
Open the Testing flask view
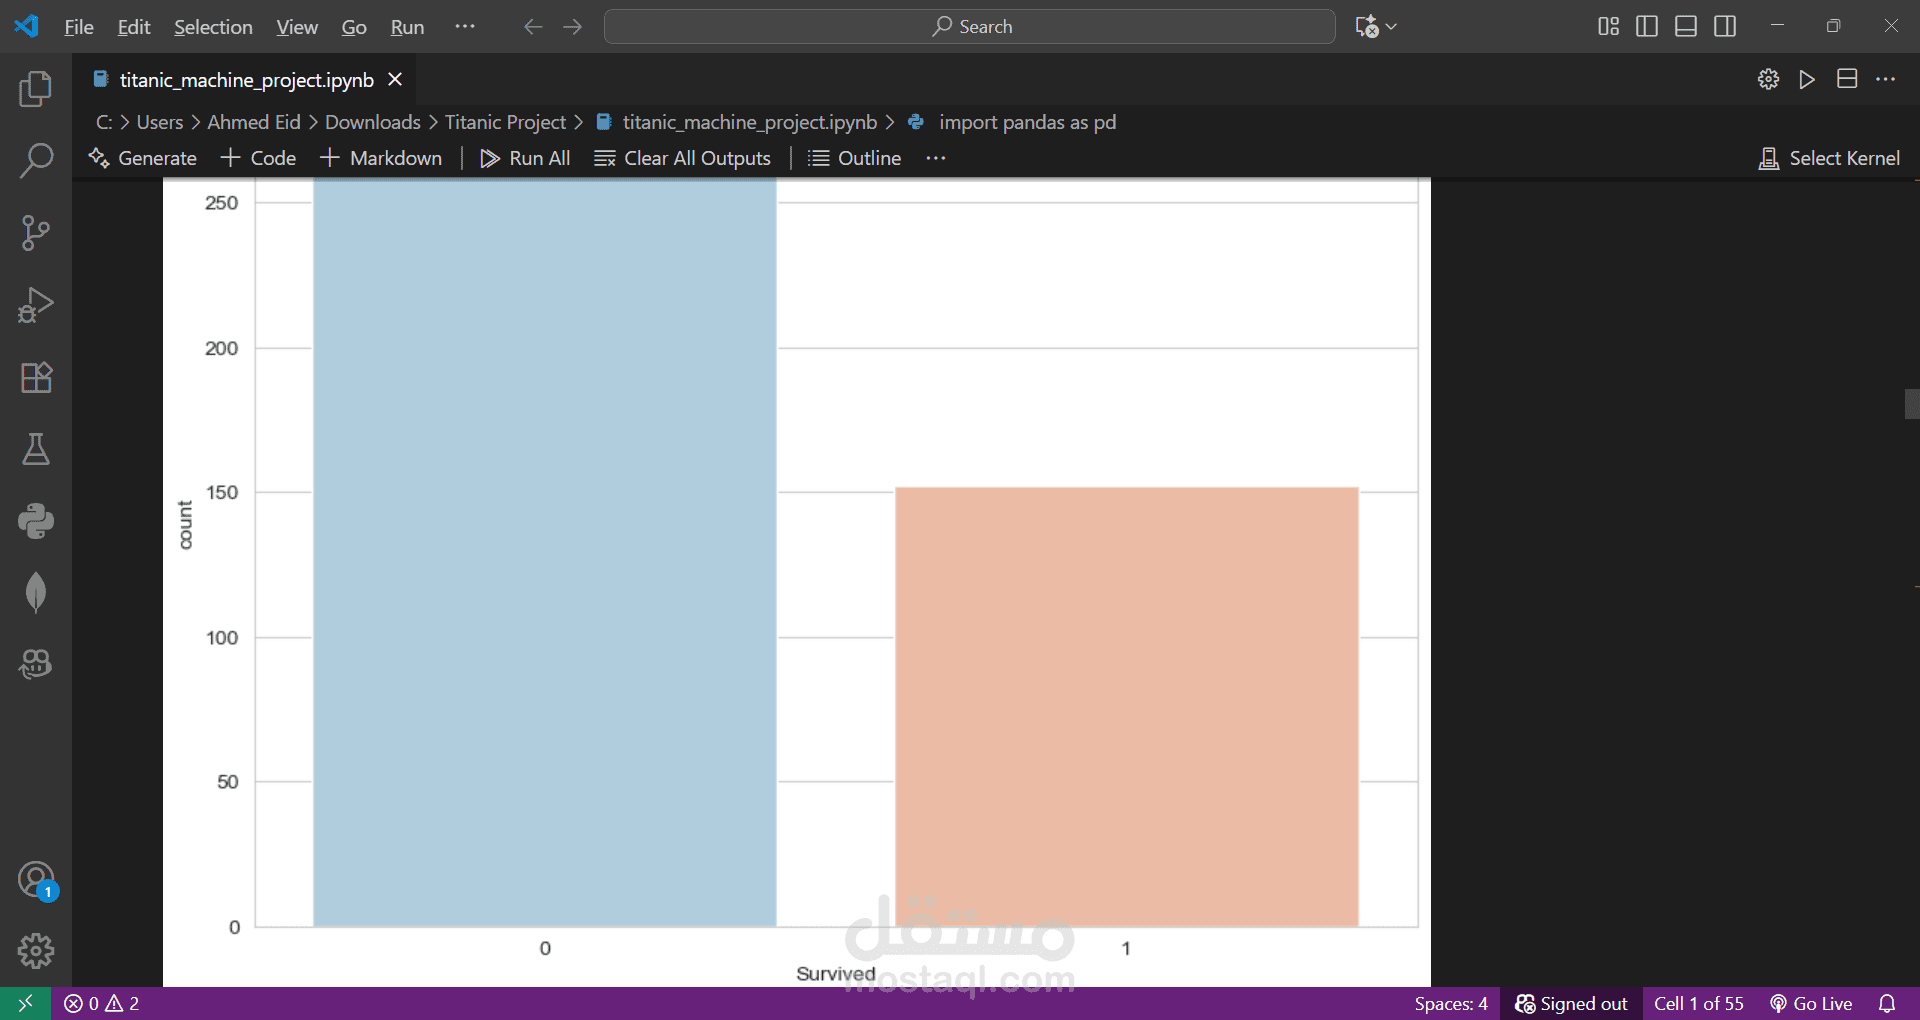point(36,449)
